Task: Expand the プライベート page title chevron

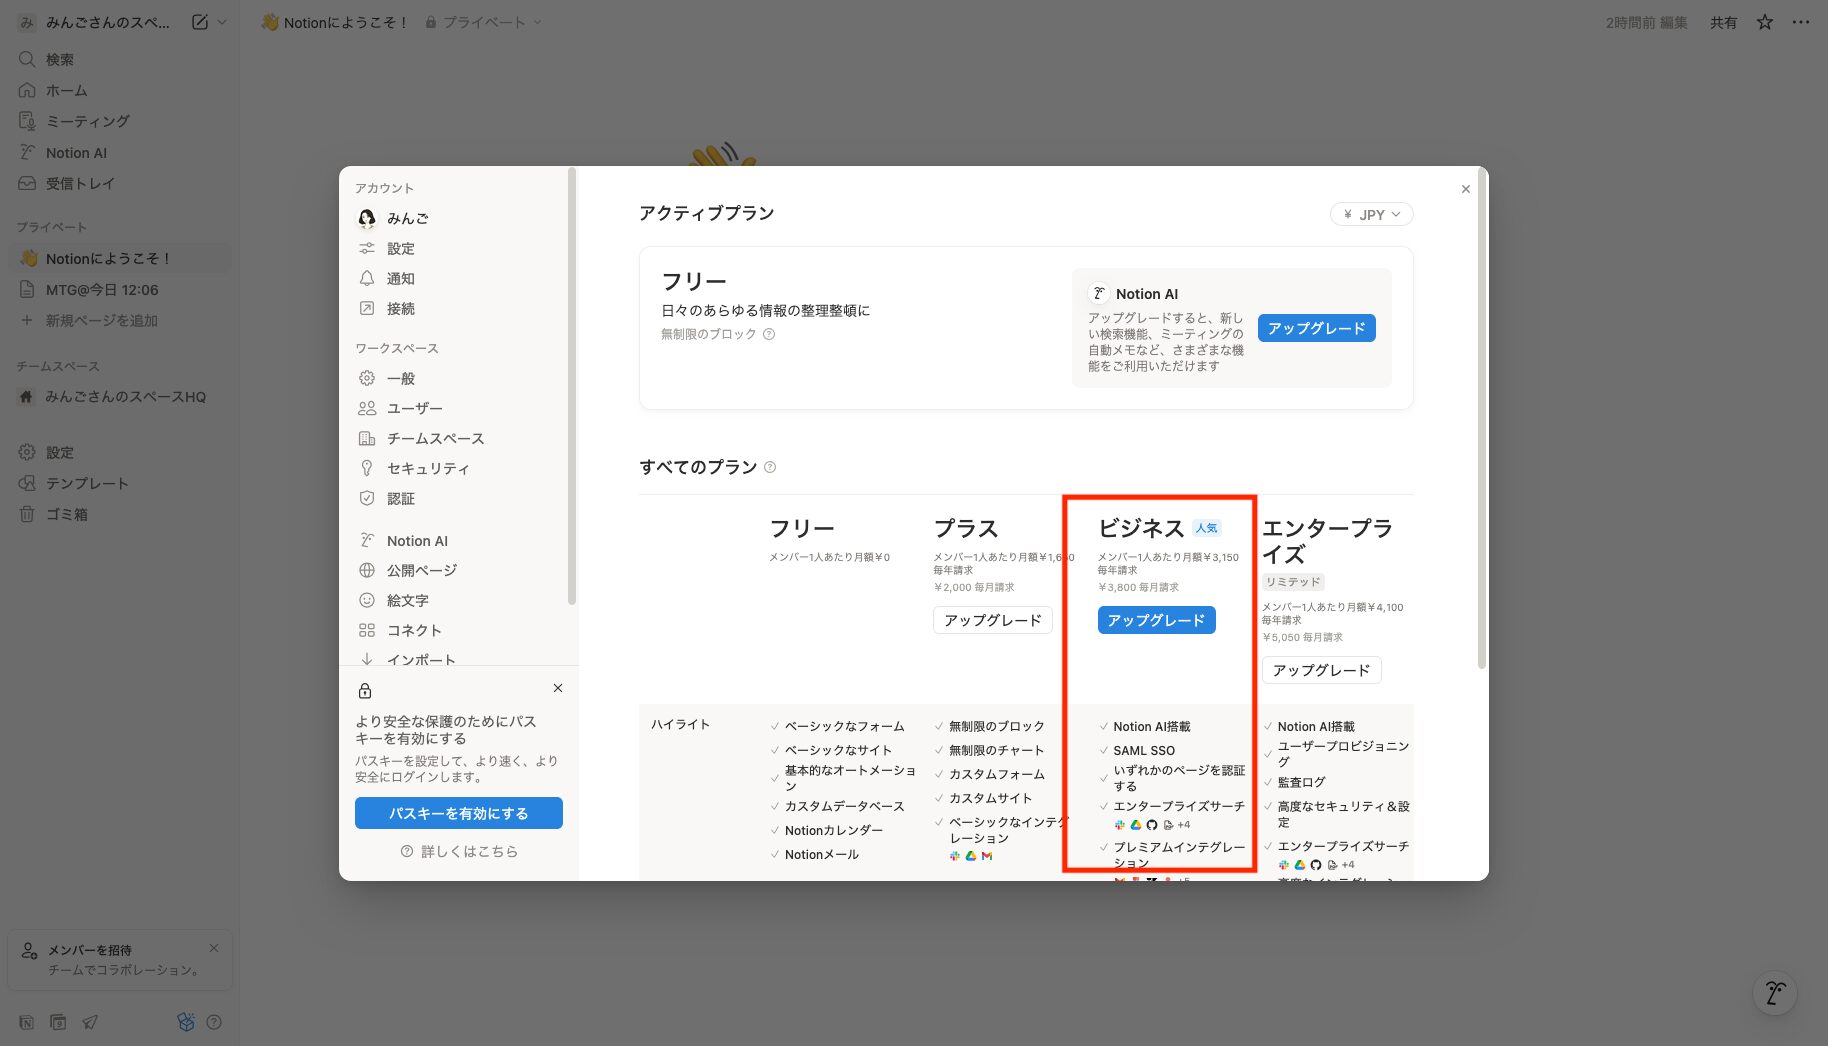Action: (x=537, y=22)
